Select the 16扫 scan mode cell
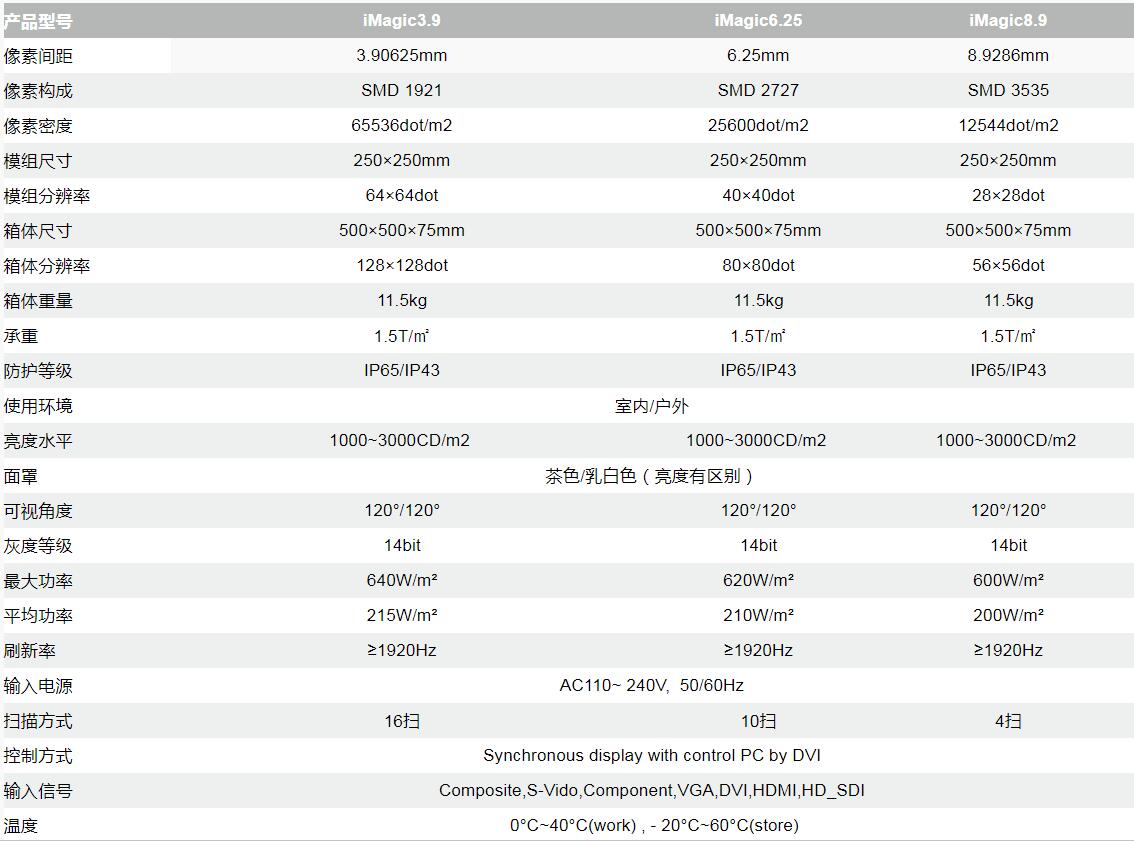Image resolution: width=1134 pixels, height=841 pixels. (401, 721)
